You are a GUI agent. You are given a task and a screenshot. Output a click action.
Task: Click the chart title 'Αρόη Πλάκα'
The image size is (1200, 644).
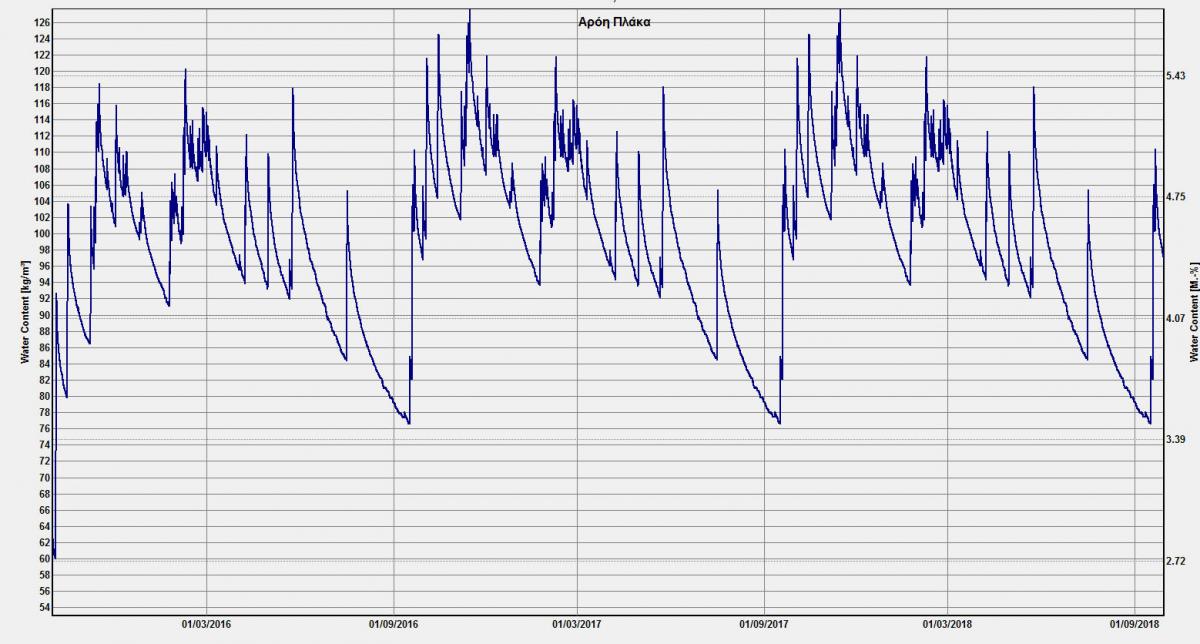[610, 20]
